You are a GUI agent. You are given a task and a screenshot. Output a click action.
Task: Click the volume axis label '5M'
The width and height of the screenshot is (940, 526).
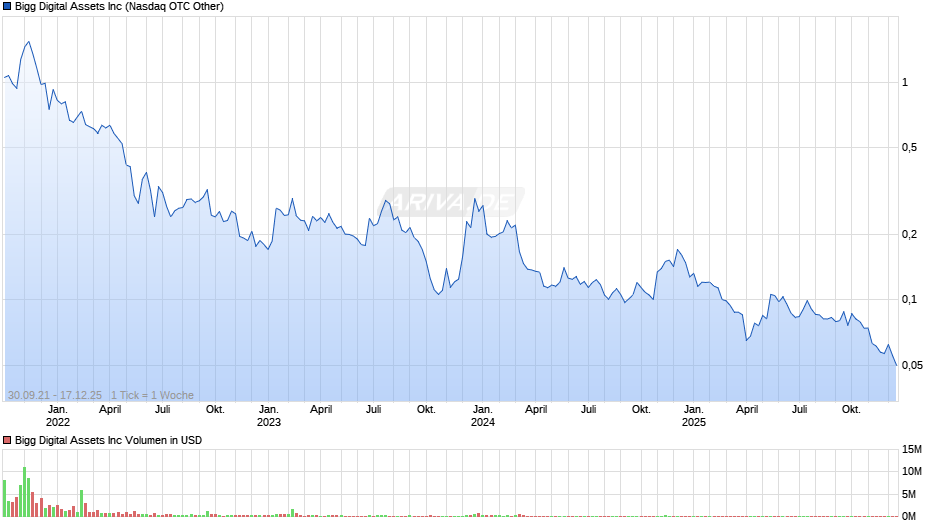point(909,494)
